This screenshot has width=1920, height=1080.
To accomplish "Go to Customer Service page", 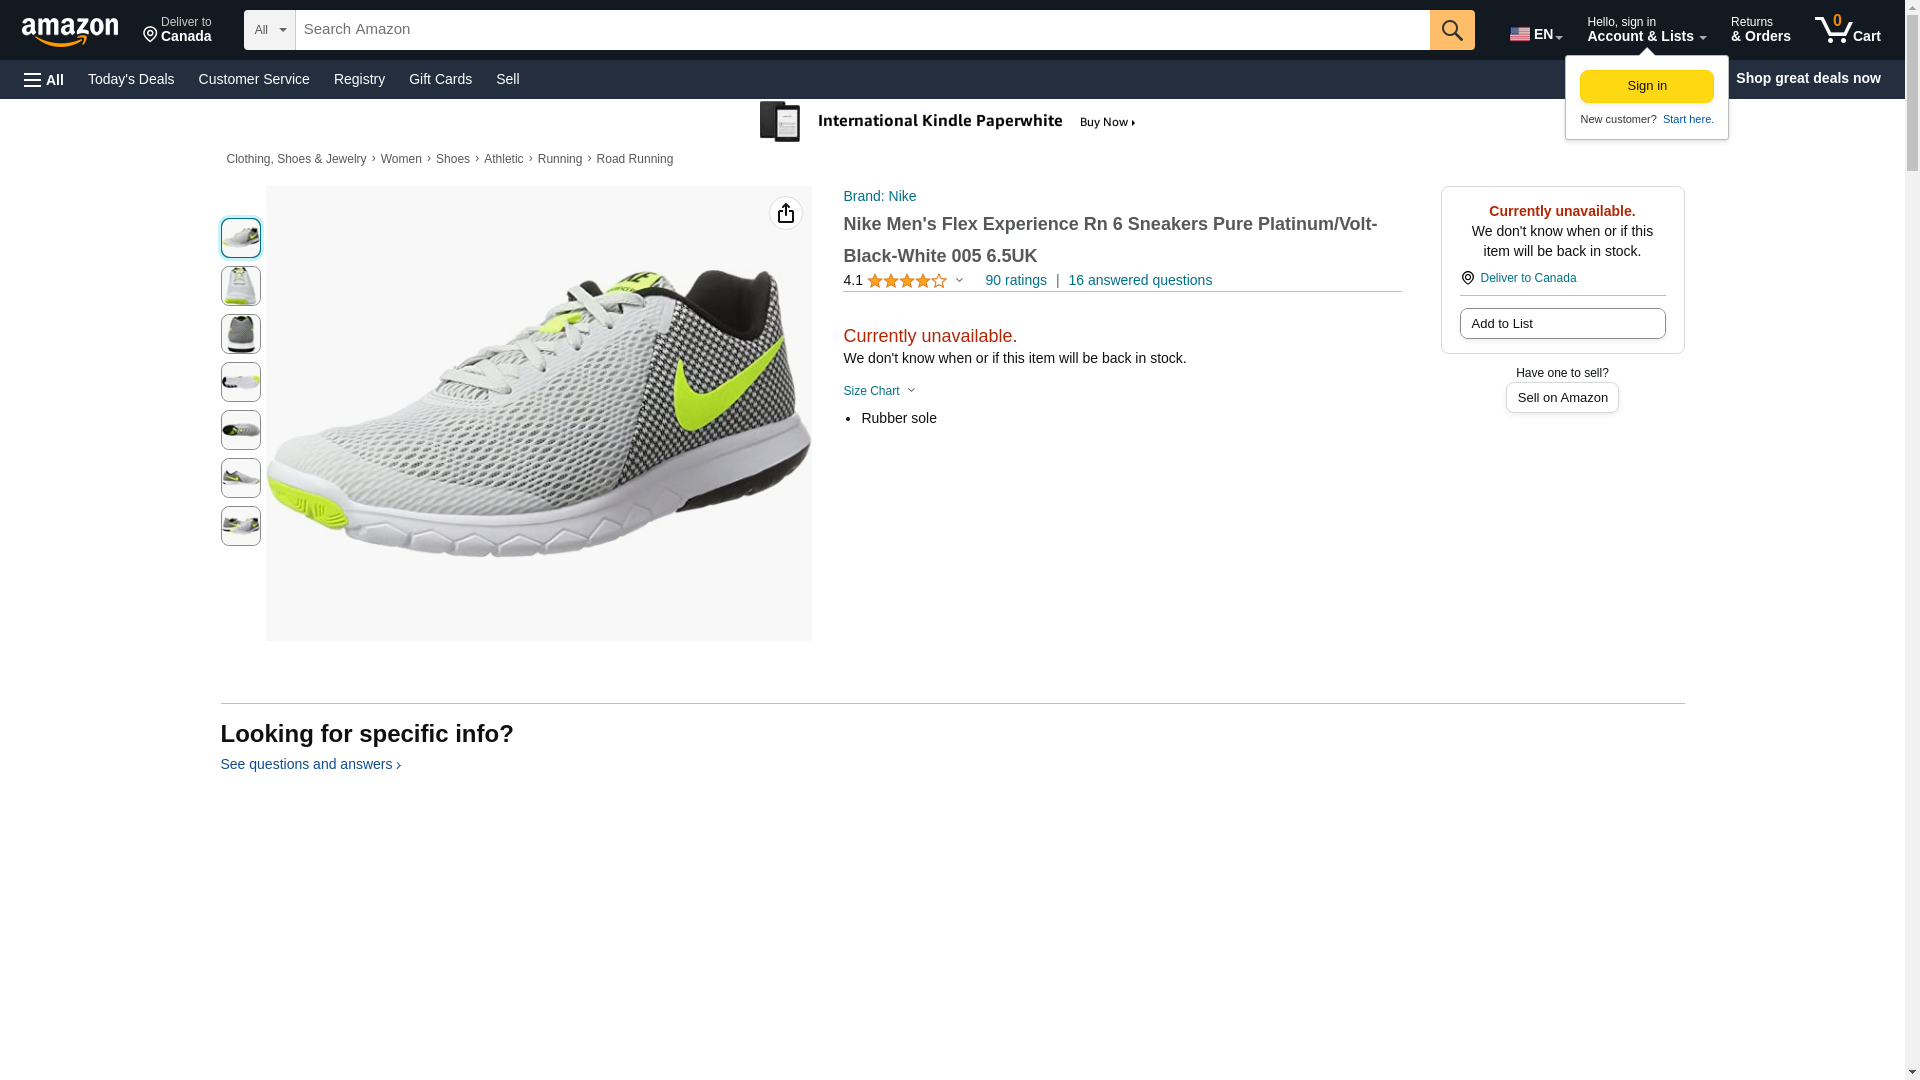I will pyautogui.click(x=254, y=79).
